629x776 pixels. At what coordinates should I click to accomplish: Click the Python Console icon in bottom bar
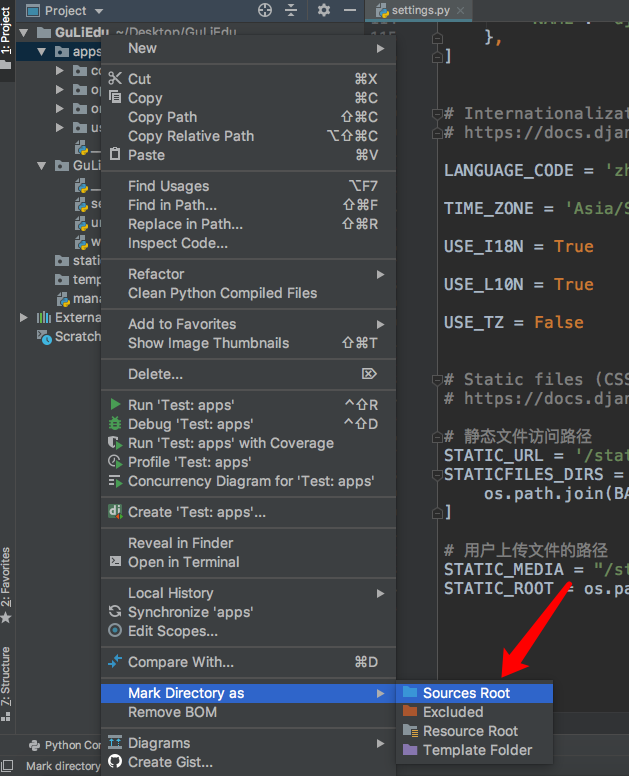[34, 745]
